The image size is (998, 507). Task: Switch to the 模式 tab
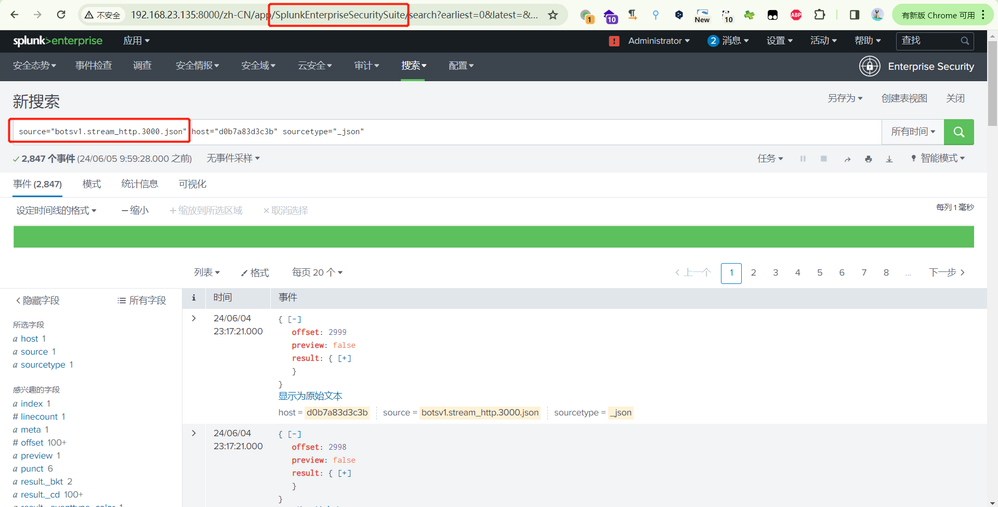point(92,184)
